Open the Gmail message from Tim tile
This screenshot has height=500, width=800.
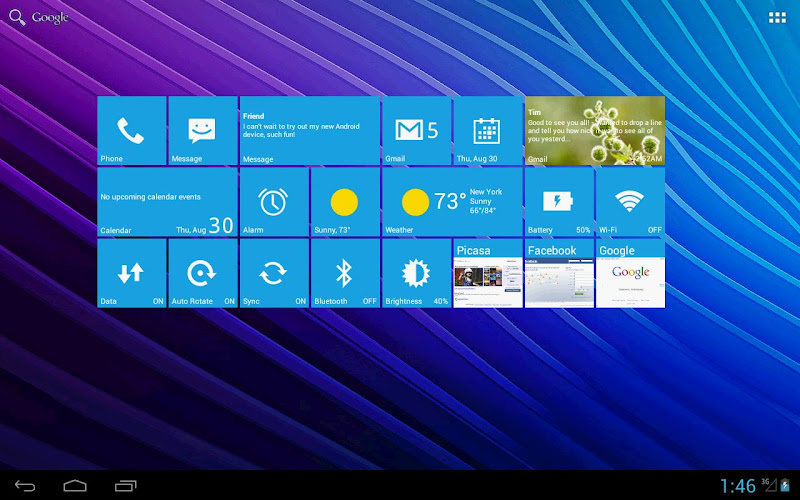point(595,131)
